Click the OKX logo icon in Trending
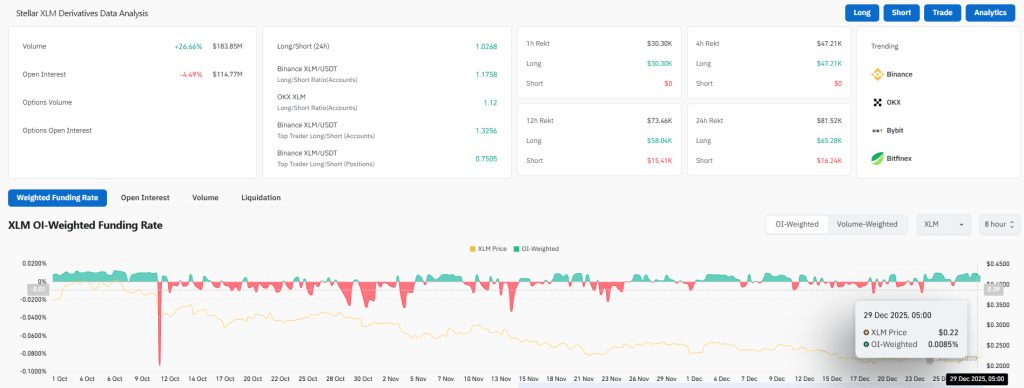The image size is (1024, 388). [877, 103]
